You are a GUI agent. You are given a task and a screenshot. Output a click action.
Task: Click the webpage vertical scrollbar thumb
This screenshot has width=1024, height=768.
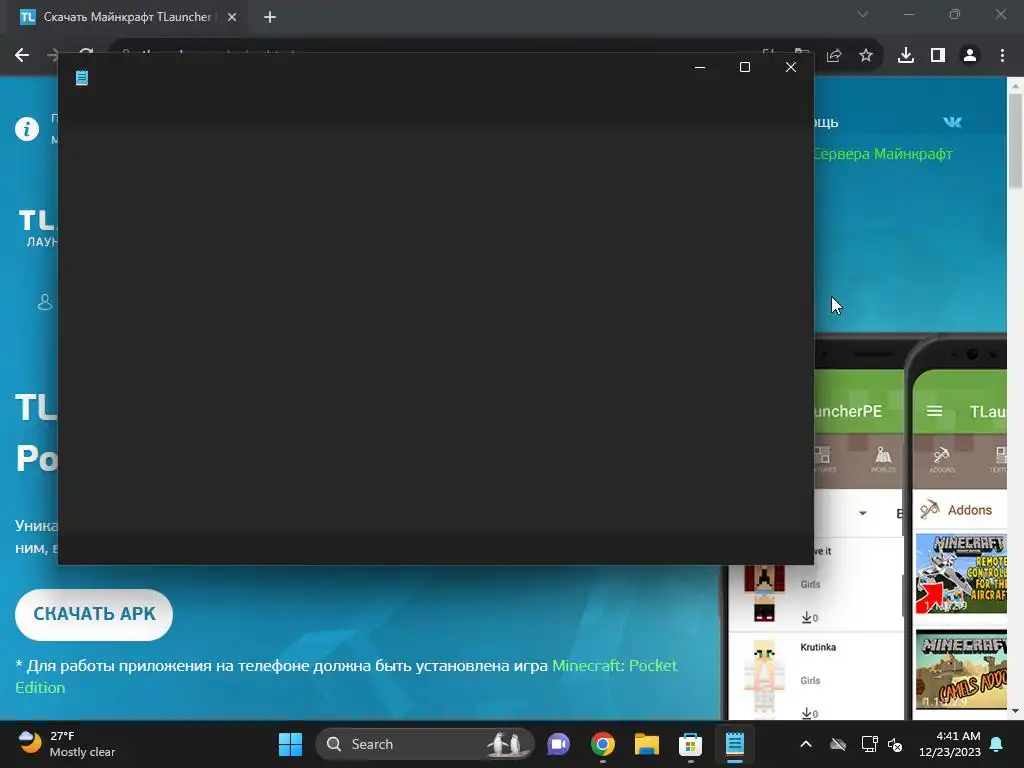point(1015,140)
